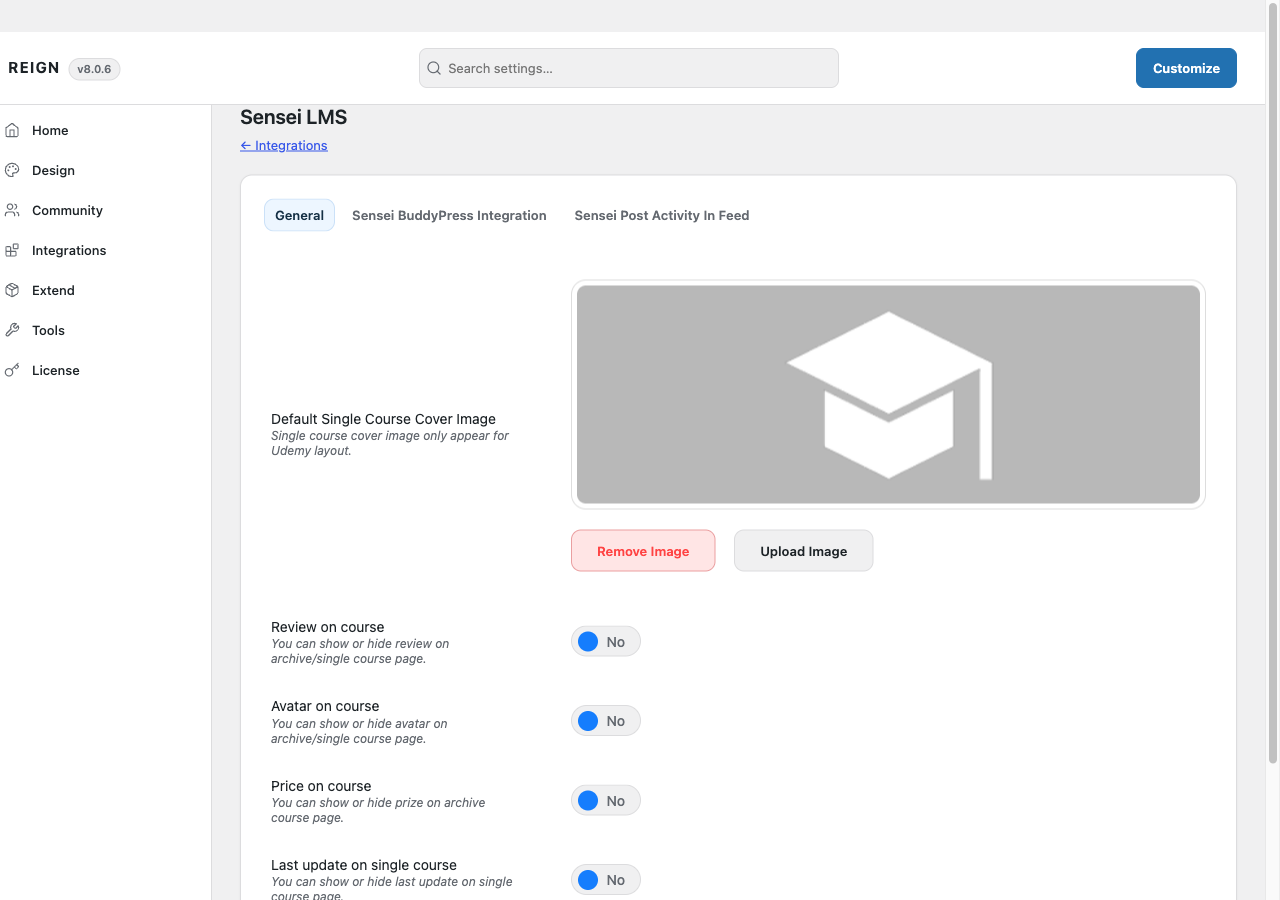
Task: Switch to Sensei Post Activity In Feed tab
Action: coord(661,215)
